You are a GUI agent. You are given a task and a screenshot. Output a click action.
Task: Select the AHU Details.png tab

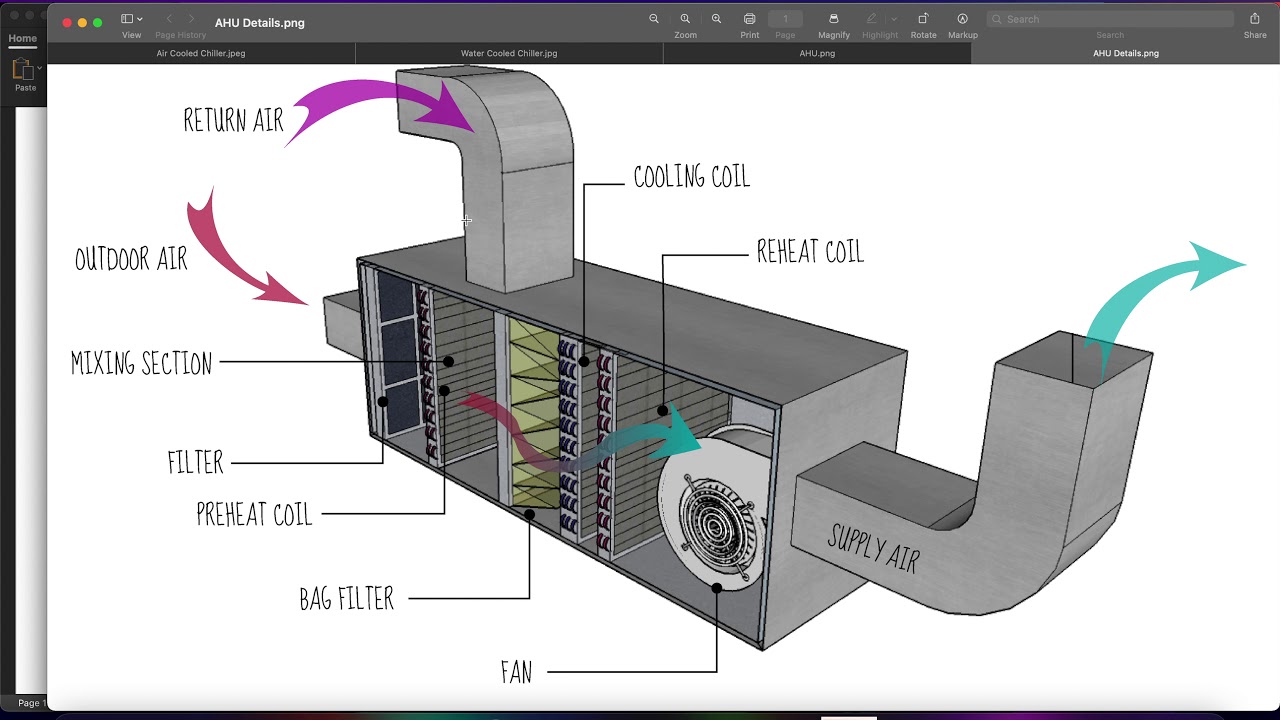tap(1125, 54)
